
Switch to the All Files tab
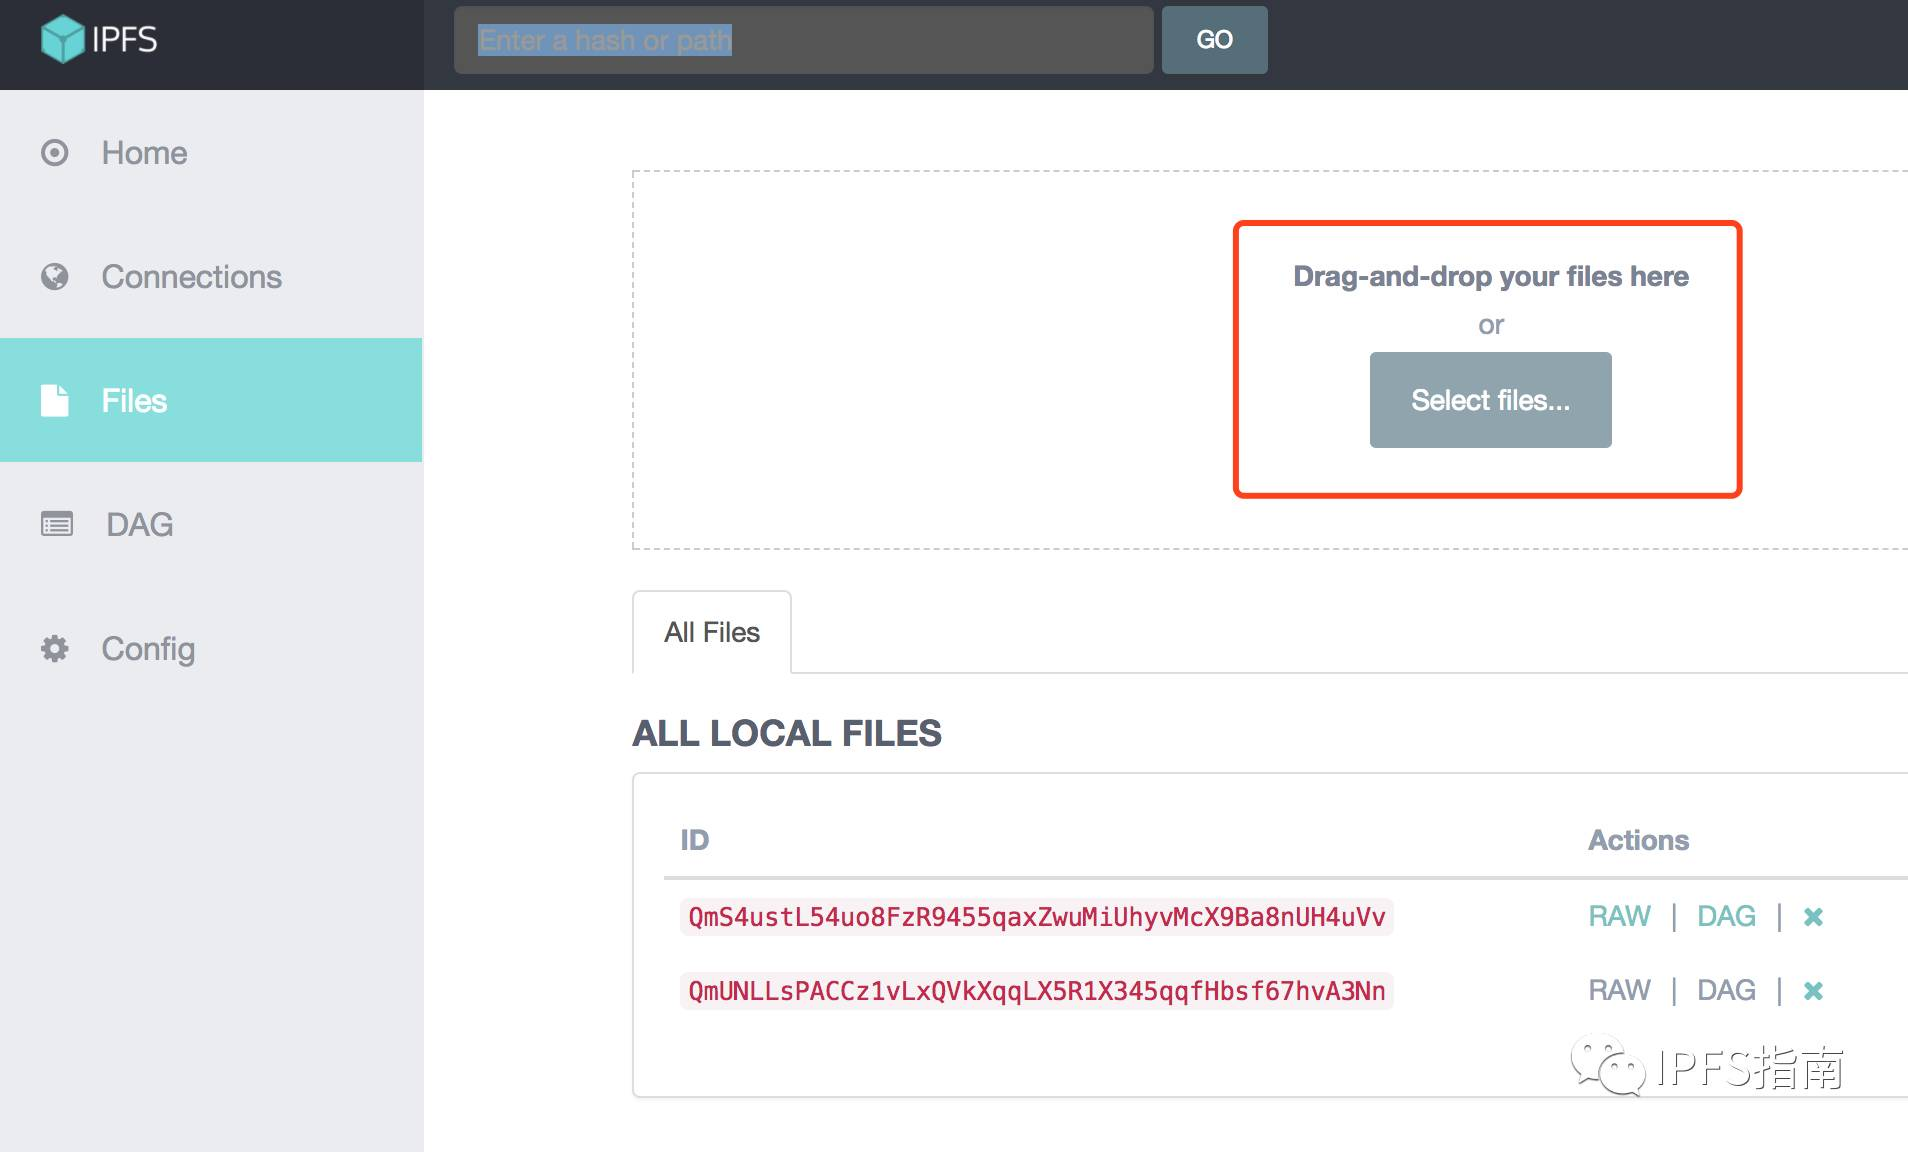tap(712, 632)
